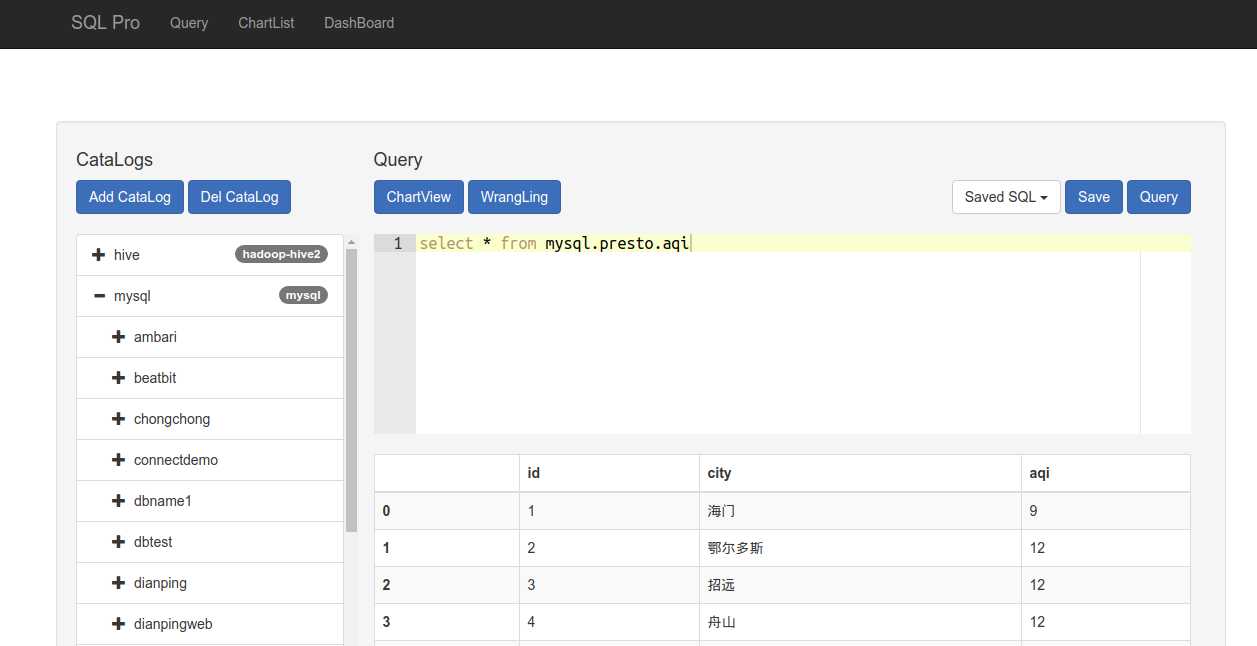Expand the hive catalog plus icon

pyautogui.click(x=98, y=255)
